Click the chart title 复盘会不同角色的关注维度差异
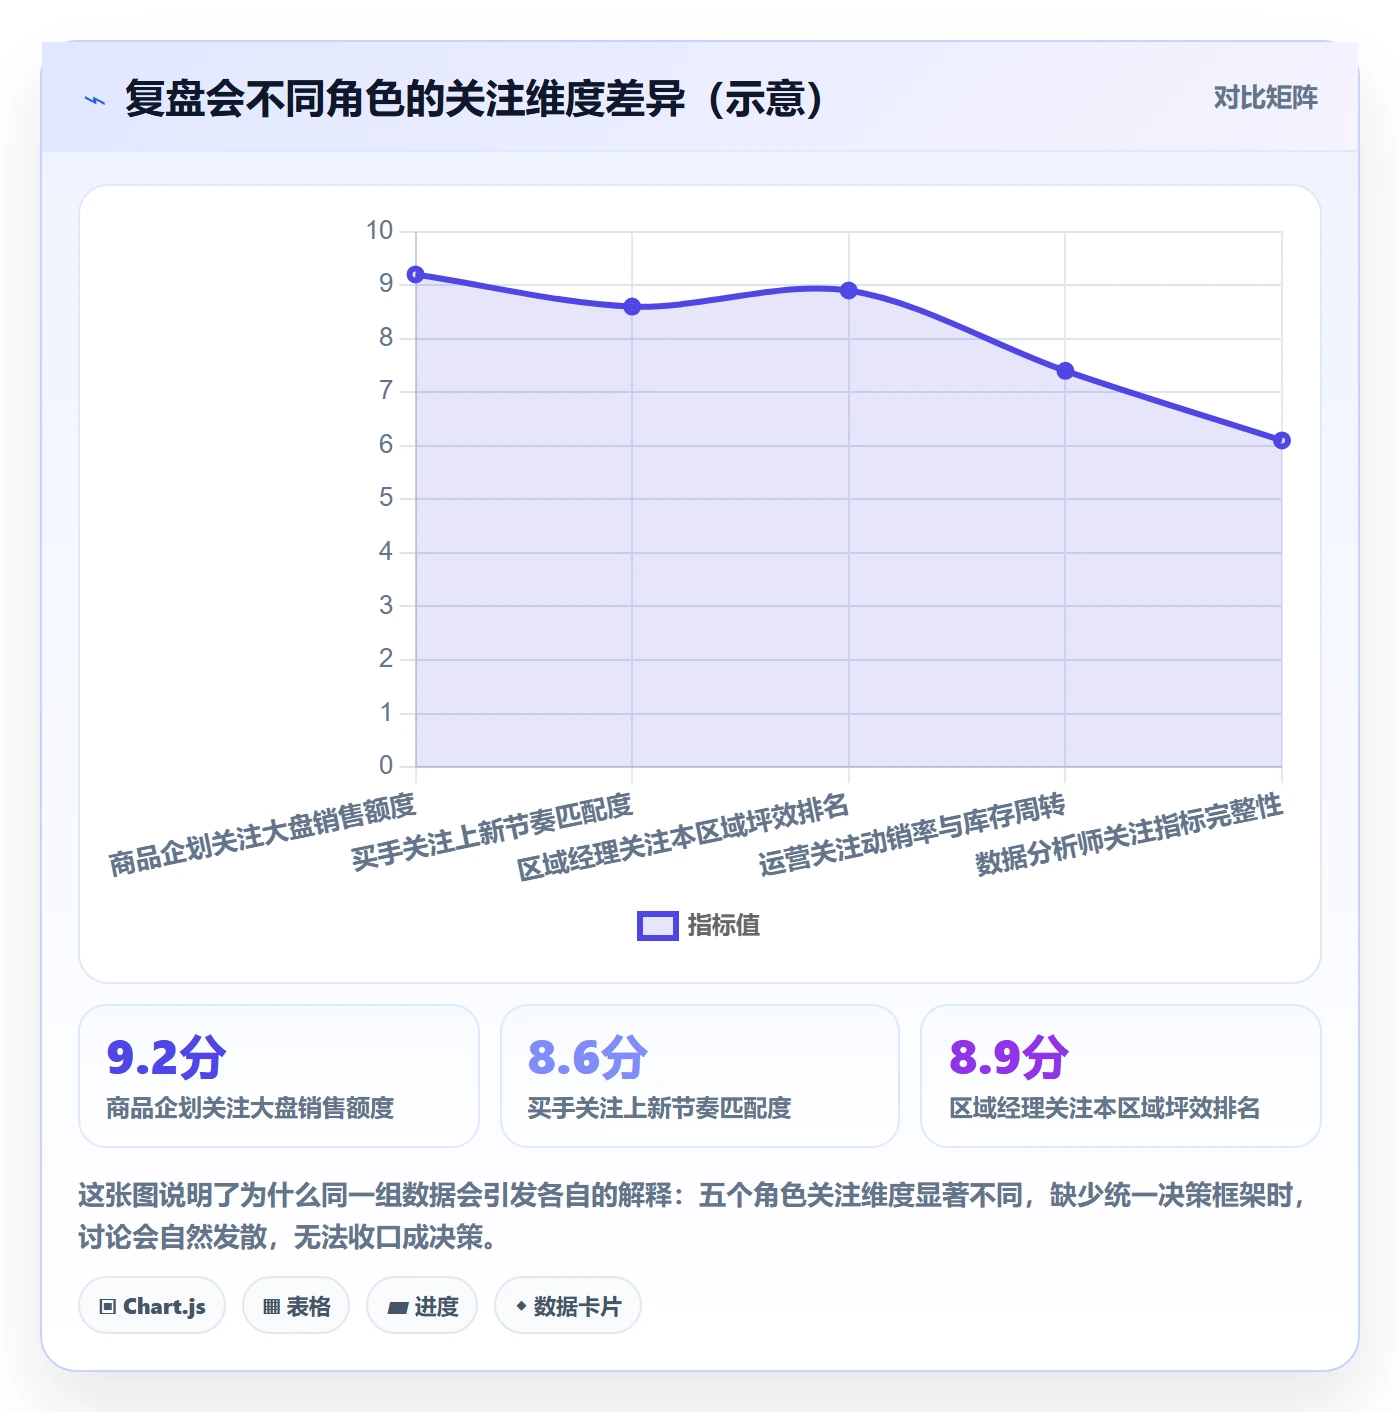 click(x=474, y=99)
